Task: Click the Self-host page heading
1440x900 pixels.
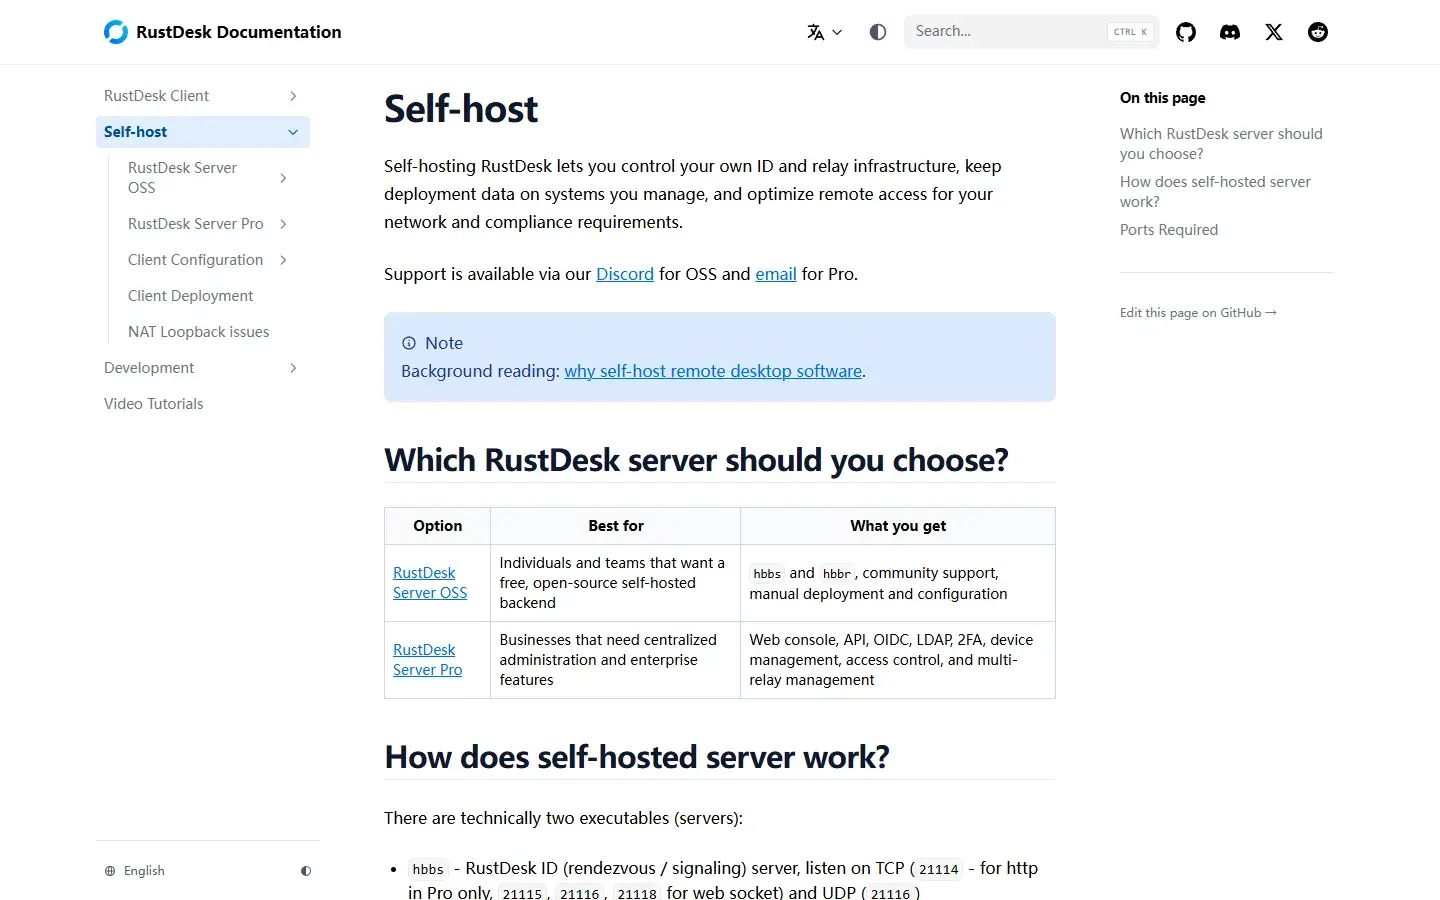Action: (x=461, y=109)
